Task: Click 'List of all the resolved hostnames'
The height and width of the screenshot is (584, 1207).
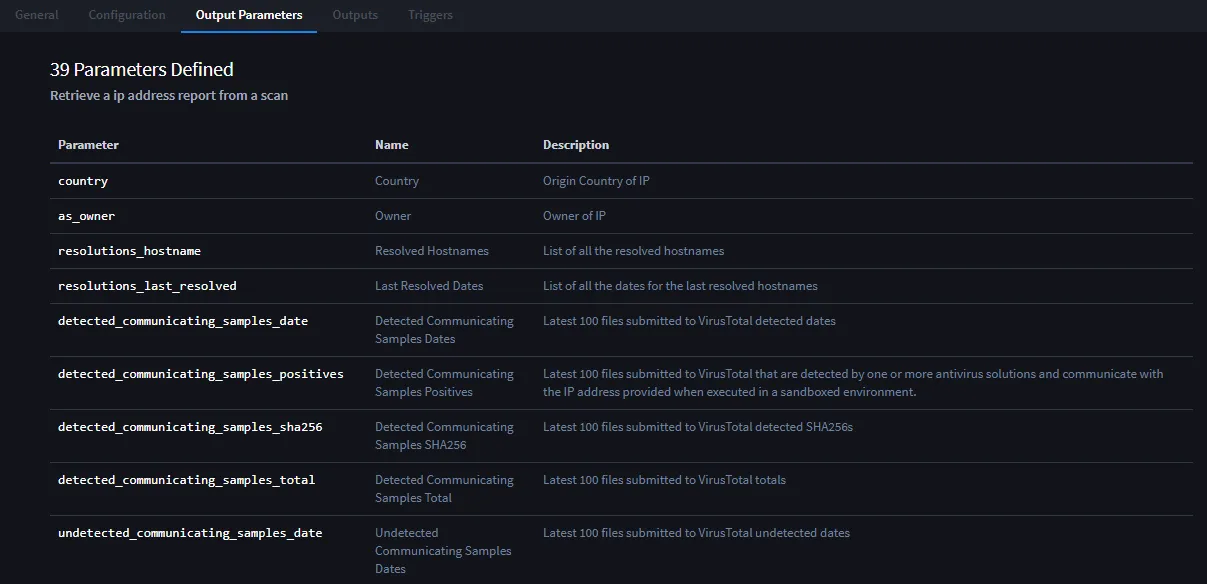Action: pos(633,251)
